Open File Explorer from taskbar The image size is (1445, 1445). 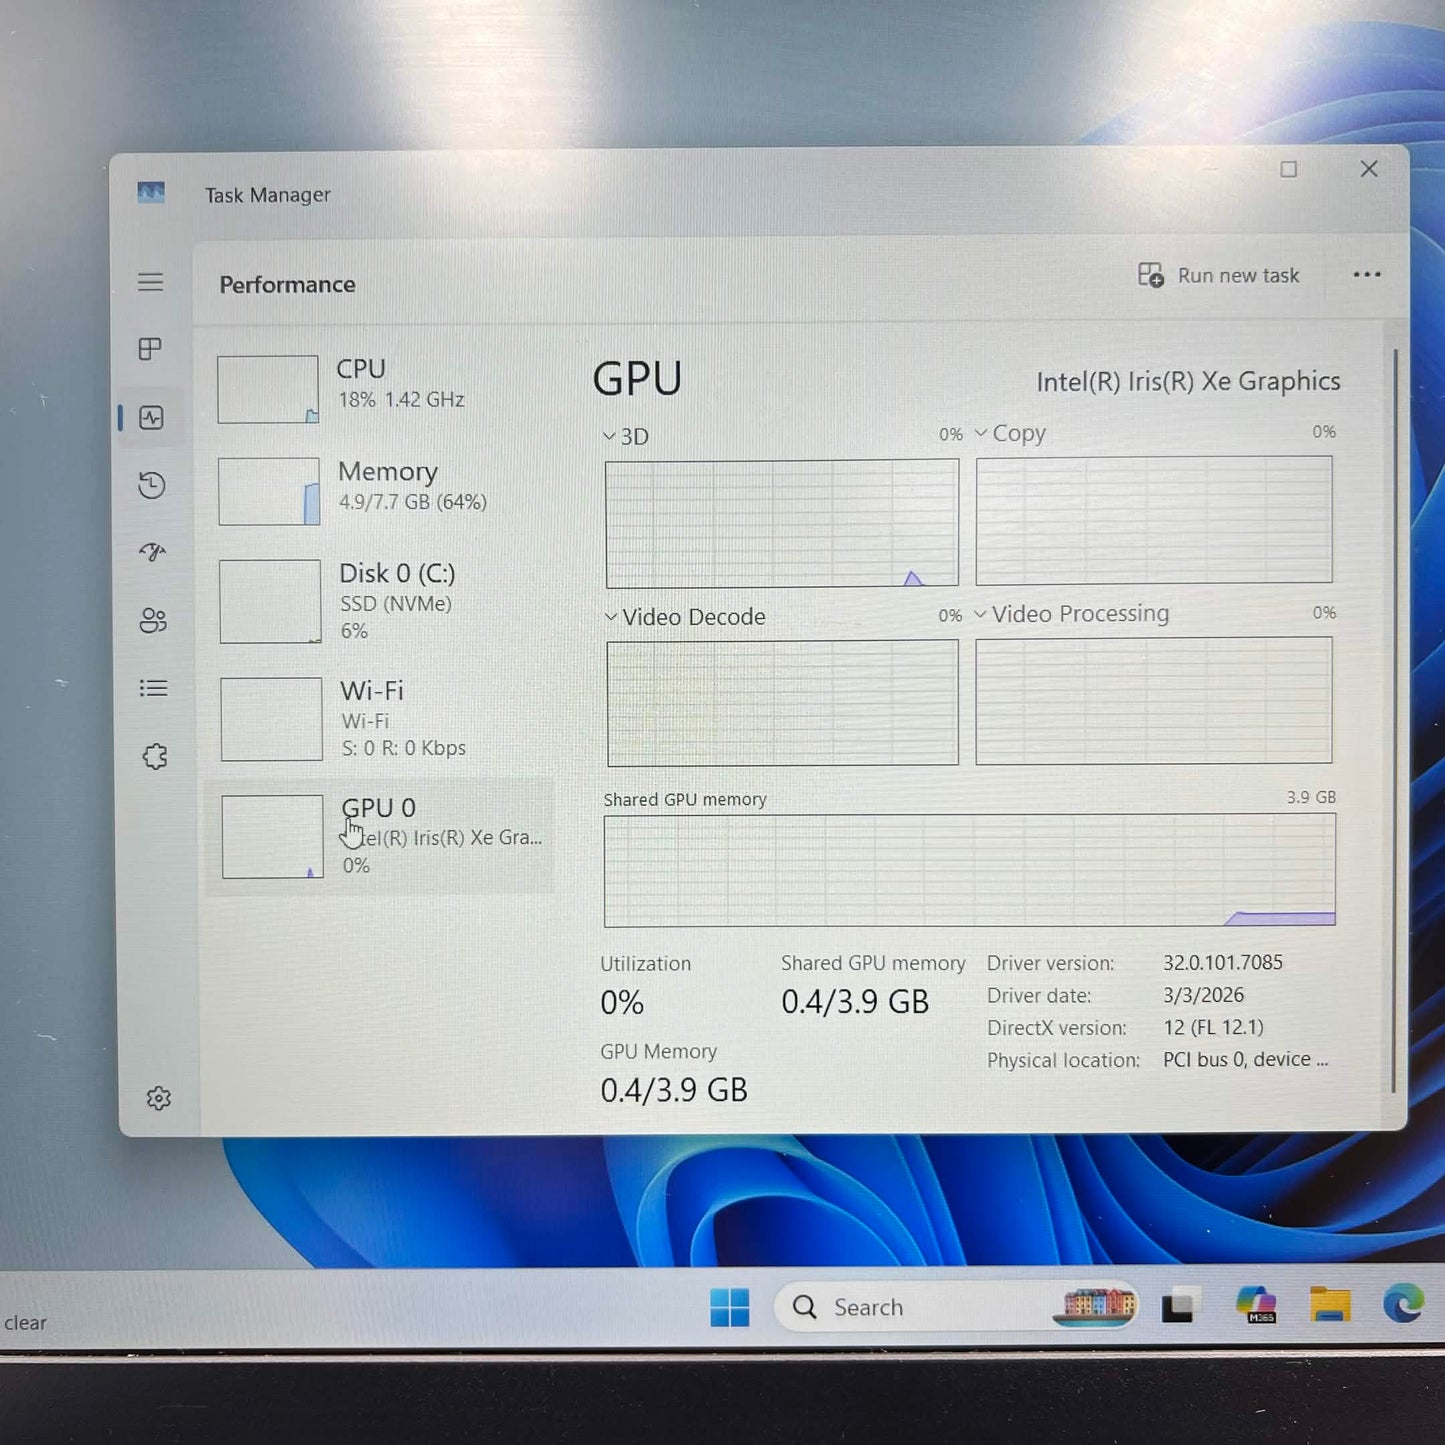1330,1304
